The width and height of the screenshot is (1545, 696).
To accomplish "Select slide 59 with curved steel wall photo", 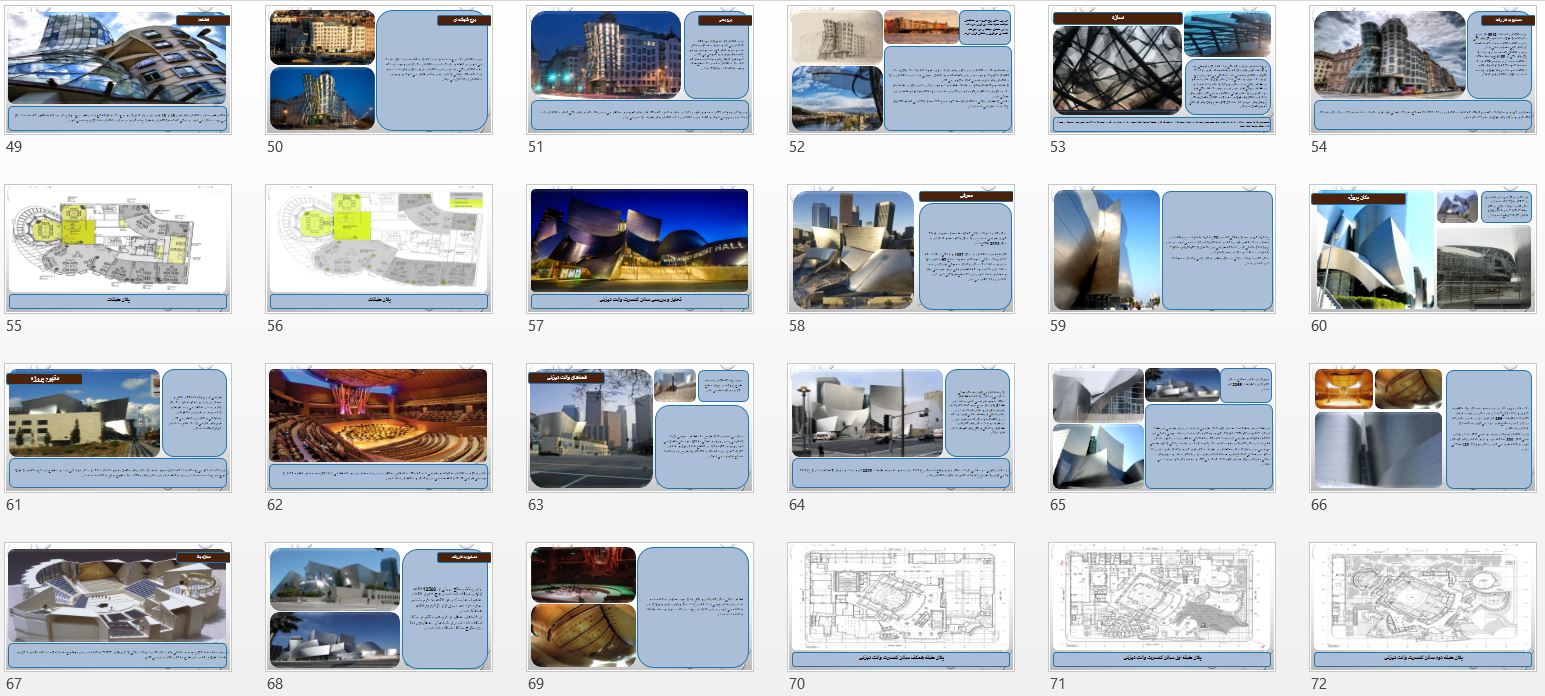I will point(1162,249).
